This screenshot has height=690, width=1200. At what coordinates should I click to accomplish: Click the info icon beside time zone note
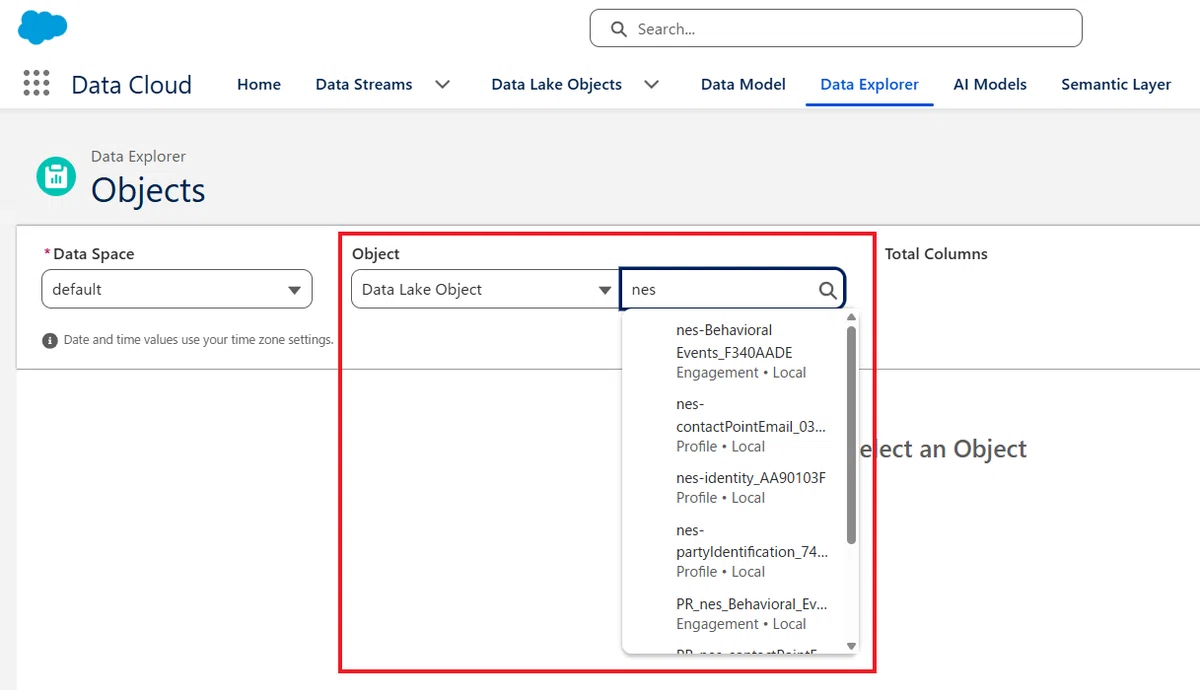(x=50, y=341)
